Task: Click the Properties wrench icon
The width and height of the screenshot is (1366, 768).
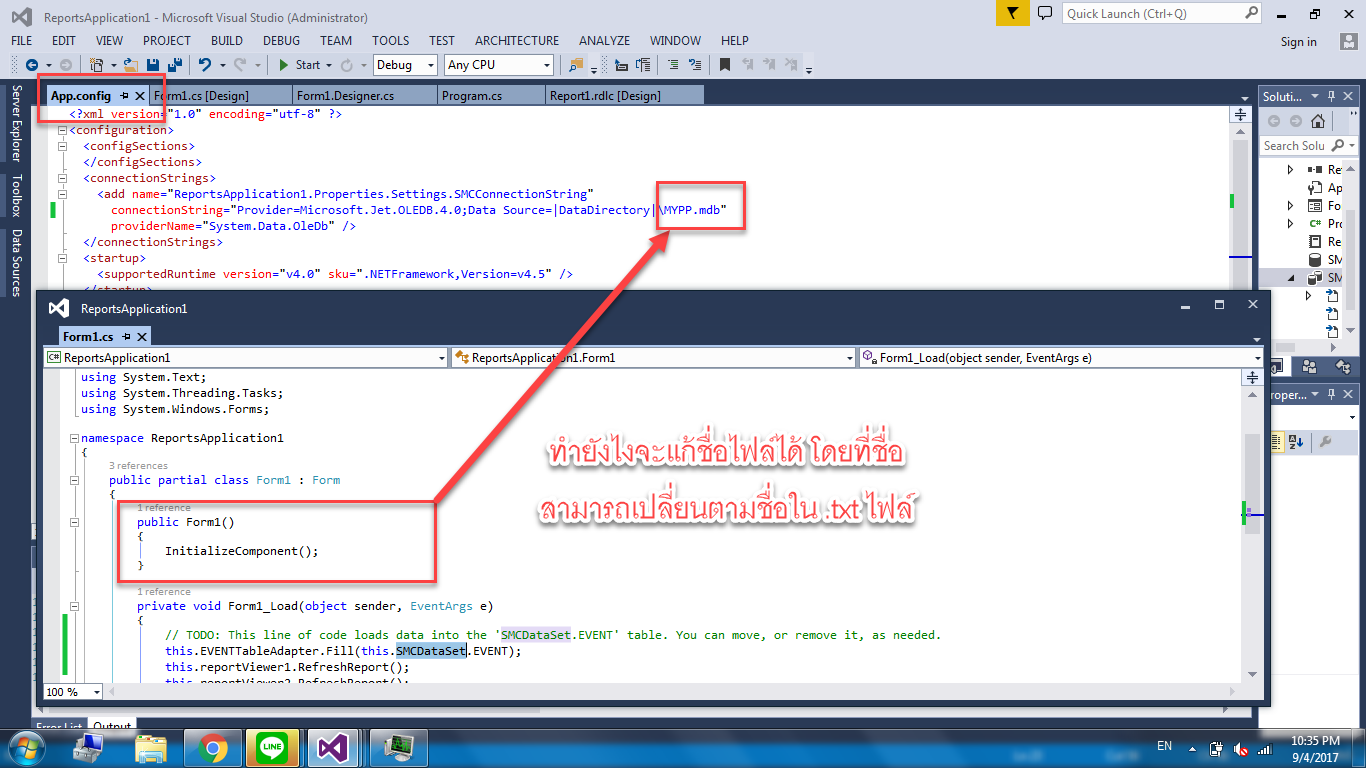Action: point(1326,442)
